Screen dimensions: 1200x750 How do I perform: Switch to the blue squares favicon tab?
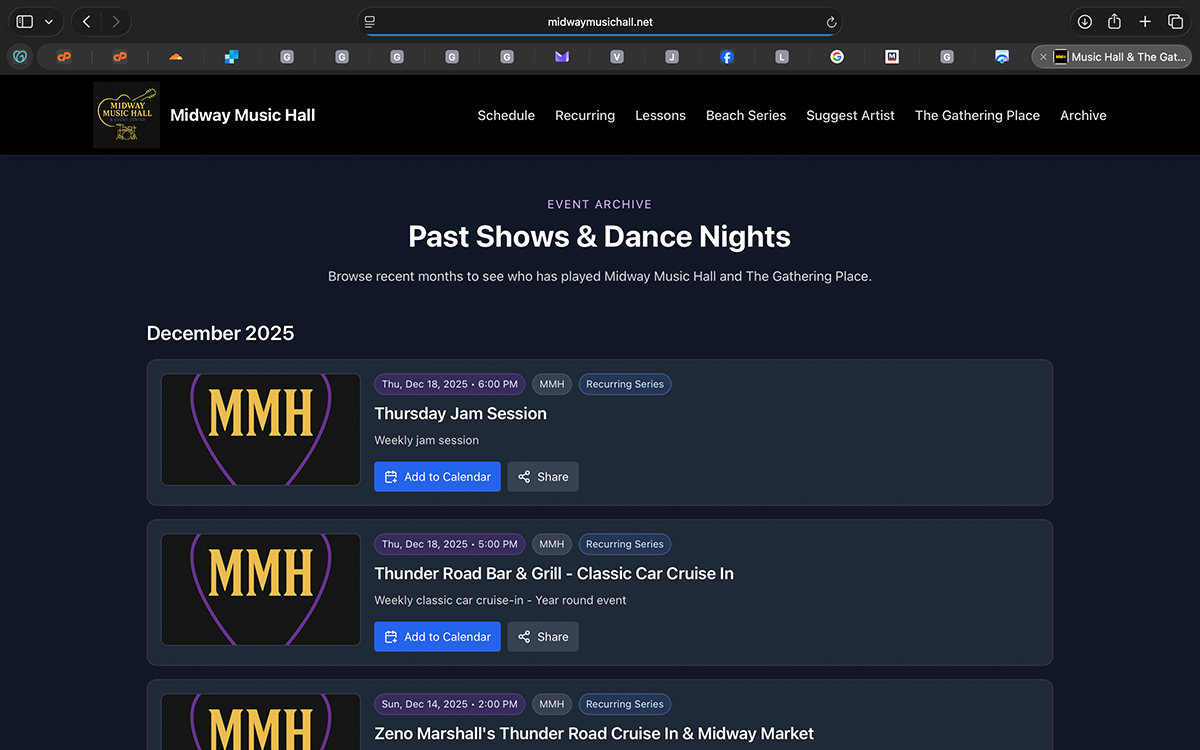[x=231, y=57]
